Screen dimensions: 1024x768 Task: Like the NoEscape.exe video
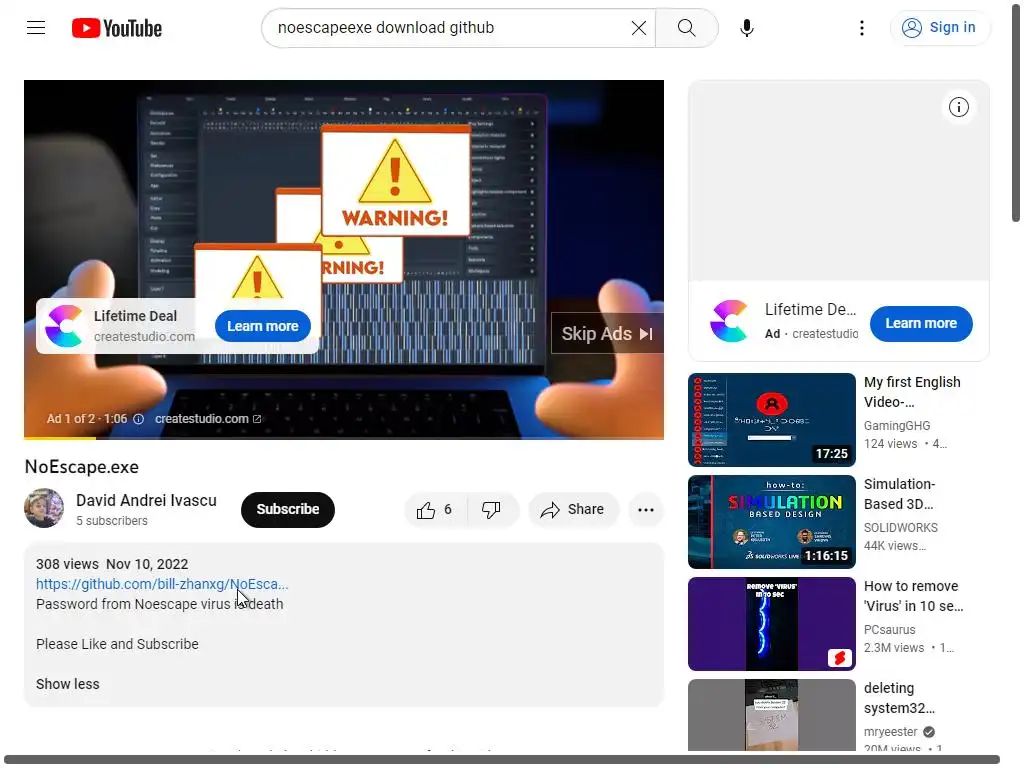pos(436,509)
